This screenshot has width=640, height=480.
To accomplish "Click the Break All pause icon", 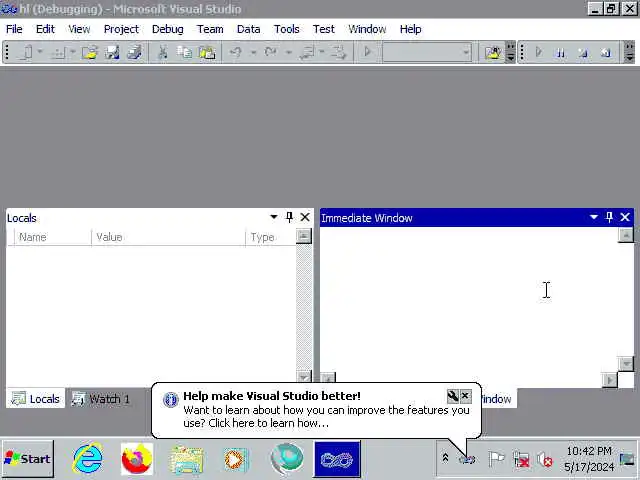I will tap(561, 53).
